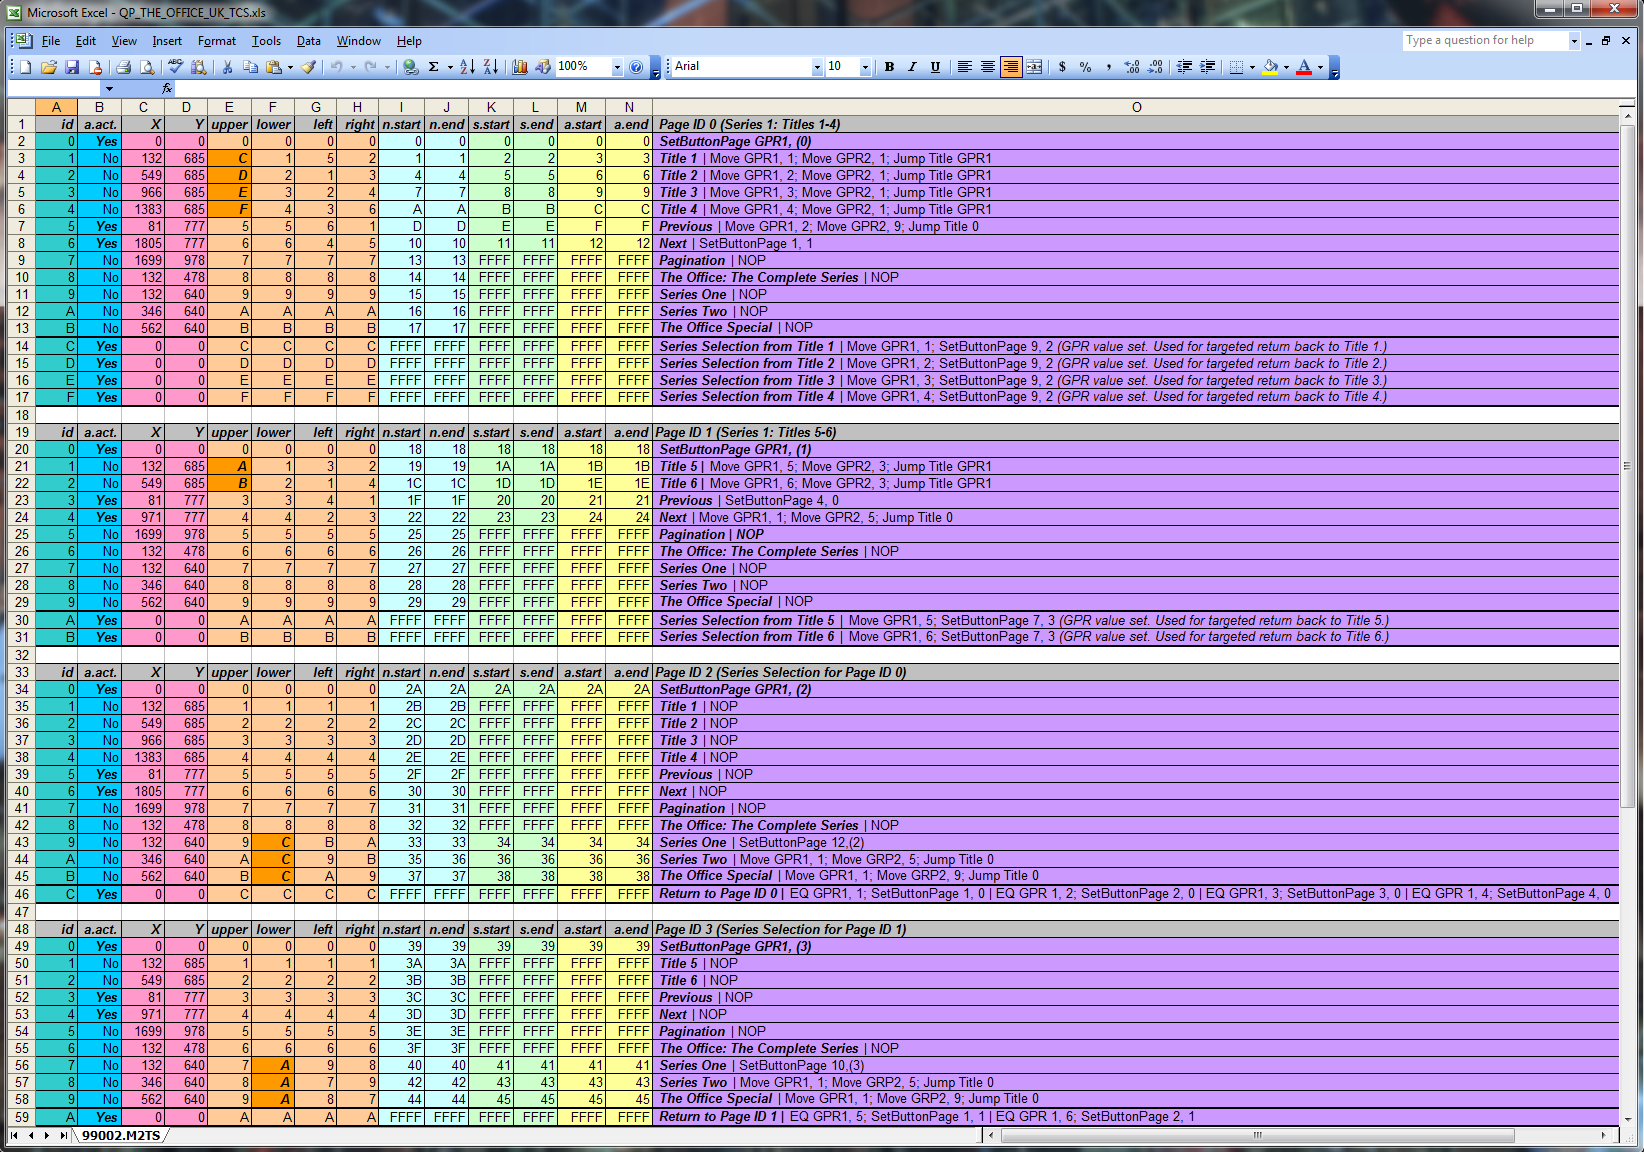Viewport: 1644px width, 1152px height.
Task: Toggle the highlighted Align Right button
Action: point(1011,67)
